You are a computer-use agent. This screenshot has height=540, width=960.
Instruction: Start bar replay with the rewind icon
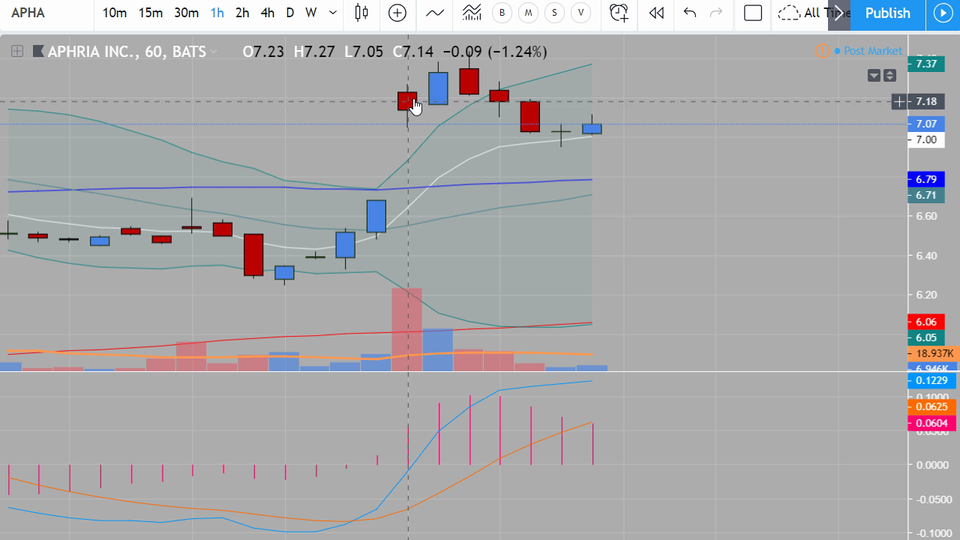tap(656, 13)
